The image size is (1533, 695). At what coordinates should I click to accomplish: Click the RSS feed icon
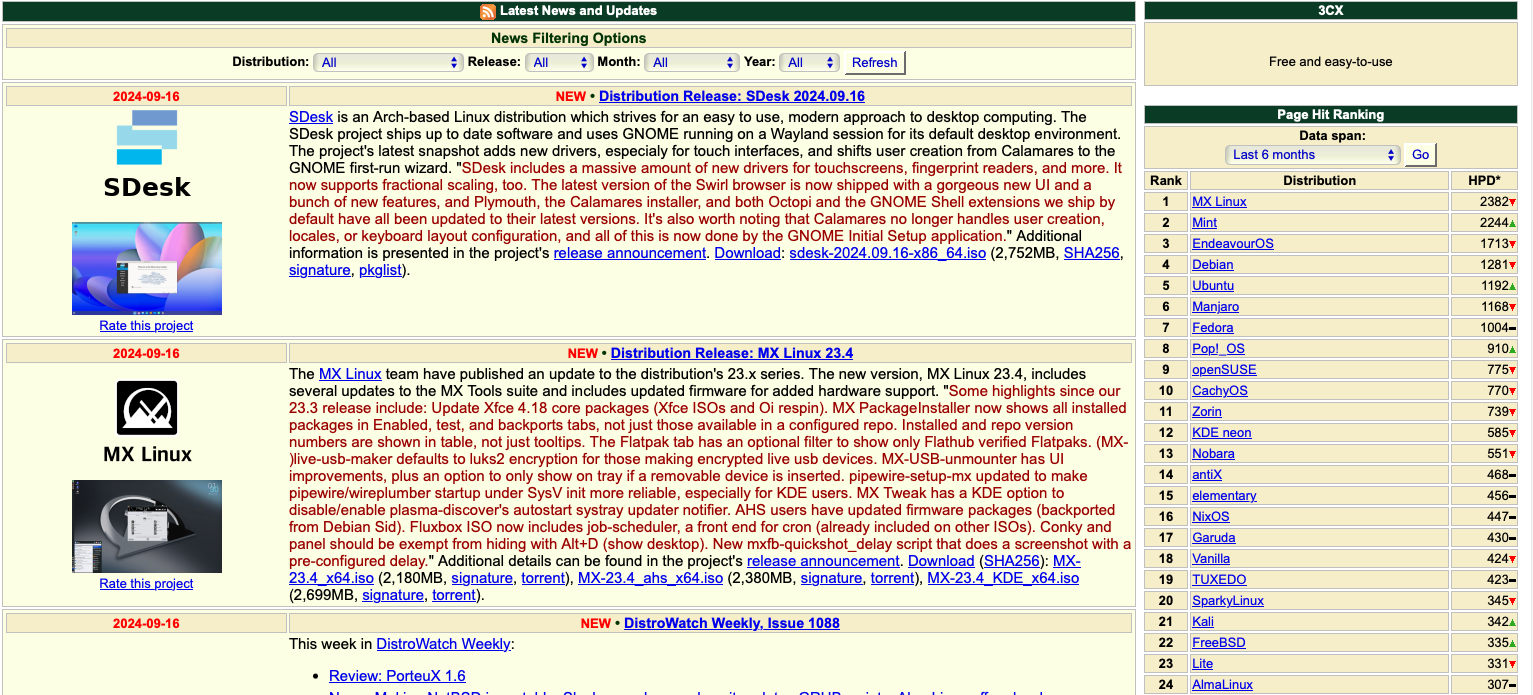[488, 12]
